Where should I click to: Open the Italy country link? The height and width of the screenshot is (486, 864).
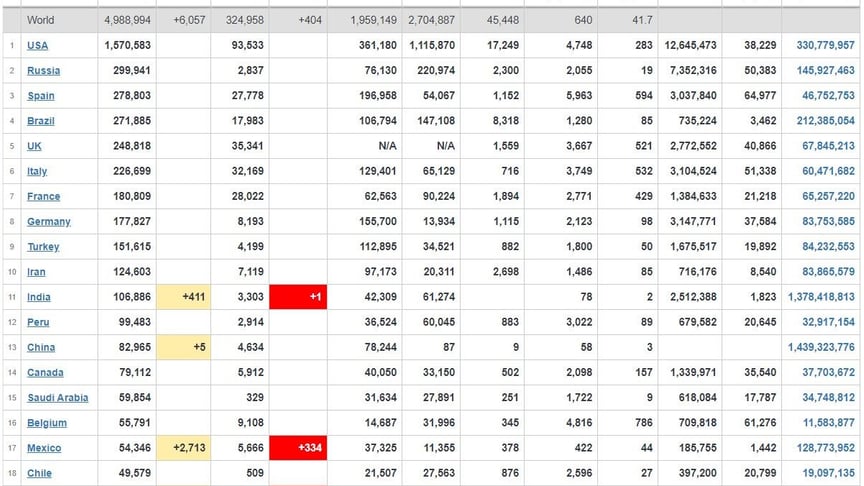click(x=37, y=172)
